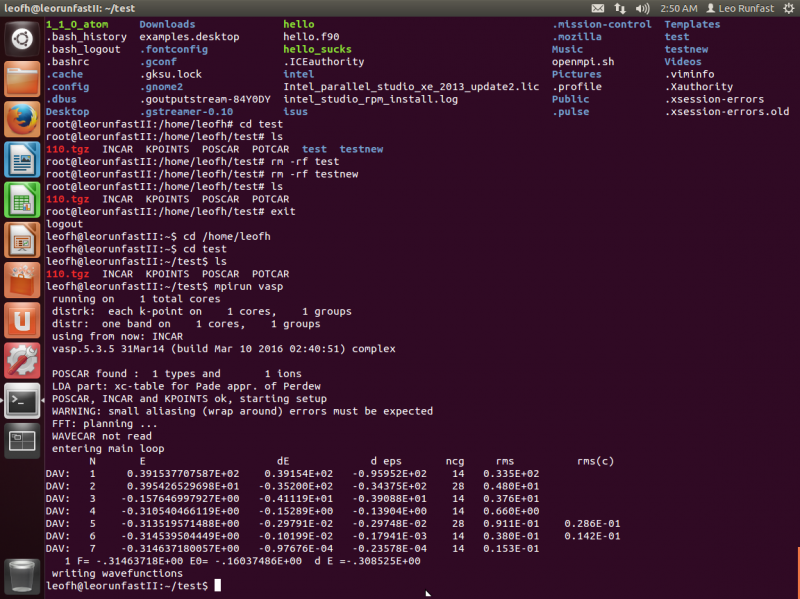Click energy value 0.391537707587E+02 in DAV 1

(183, 473)
